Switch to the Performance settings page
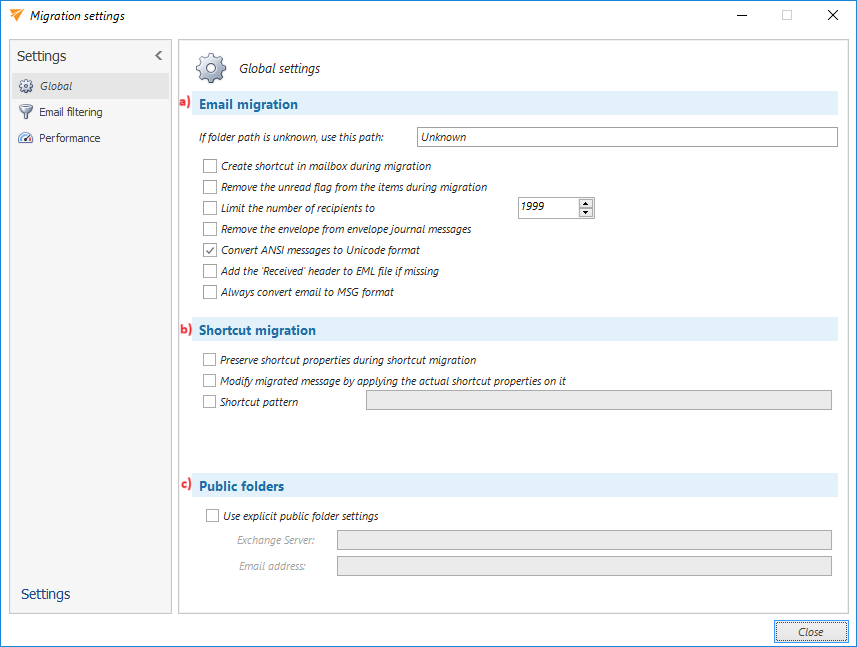The width and height of the screenshot is (857, 647). pyautogui.click(x=69, y=138)
